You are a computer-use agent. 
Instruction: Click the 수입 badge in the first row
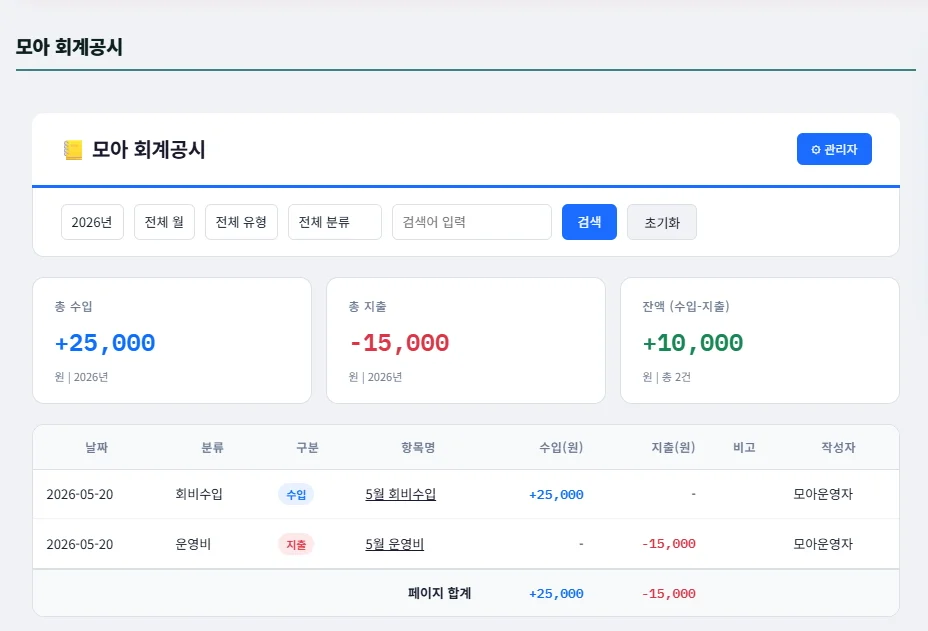(296, 494)
